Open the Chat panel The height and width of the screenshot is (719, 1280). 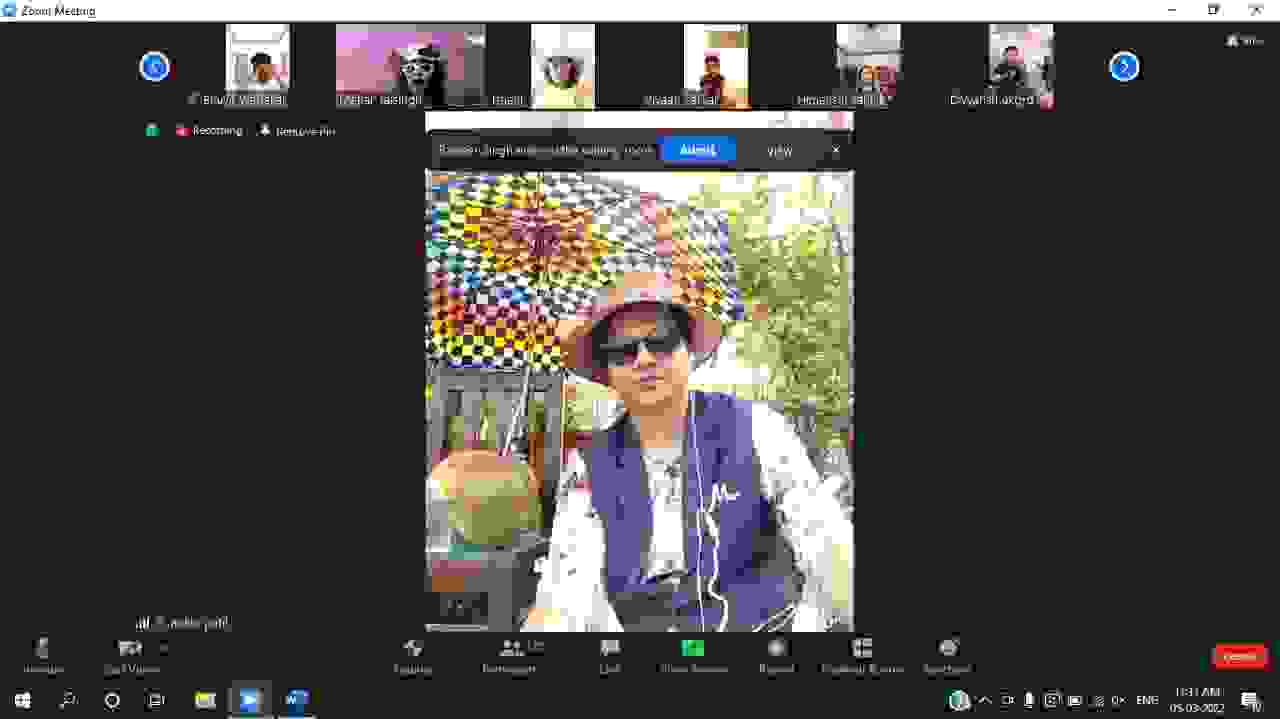610,650
